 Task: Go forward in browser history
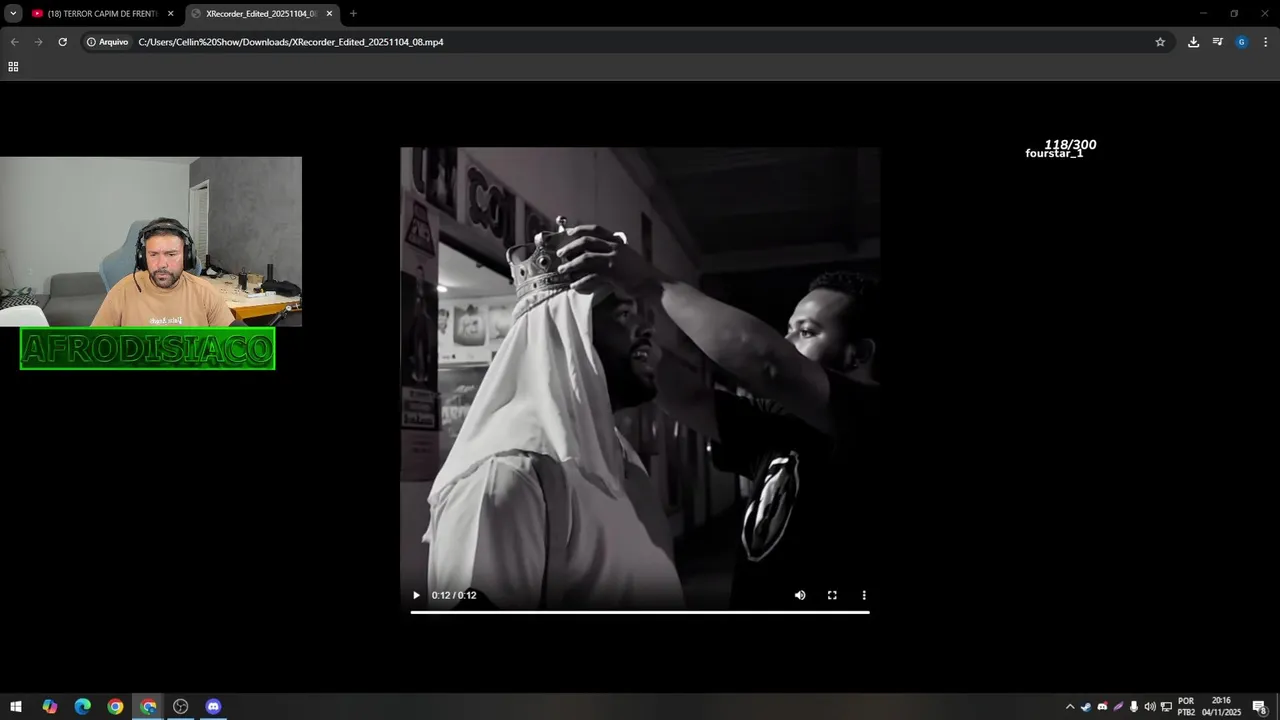click(38, 42)
